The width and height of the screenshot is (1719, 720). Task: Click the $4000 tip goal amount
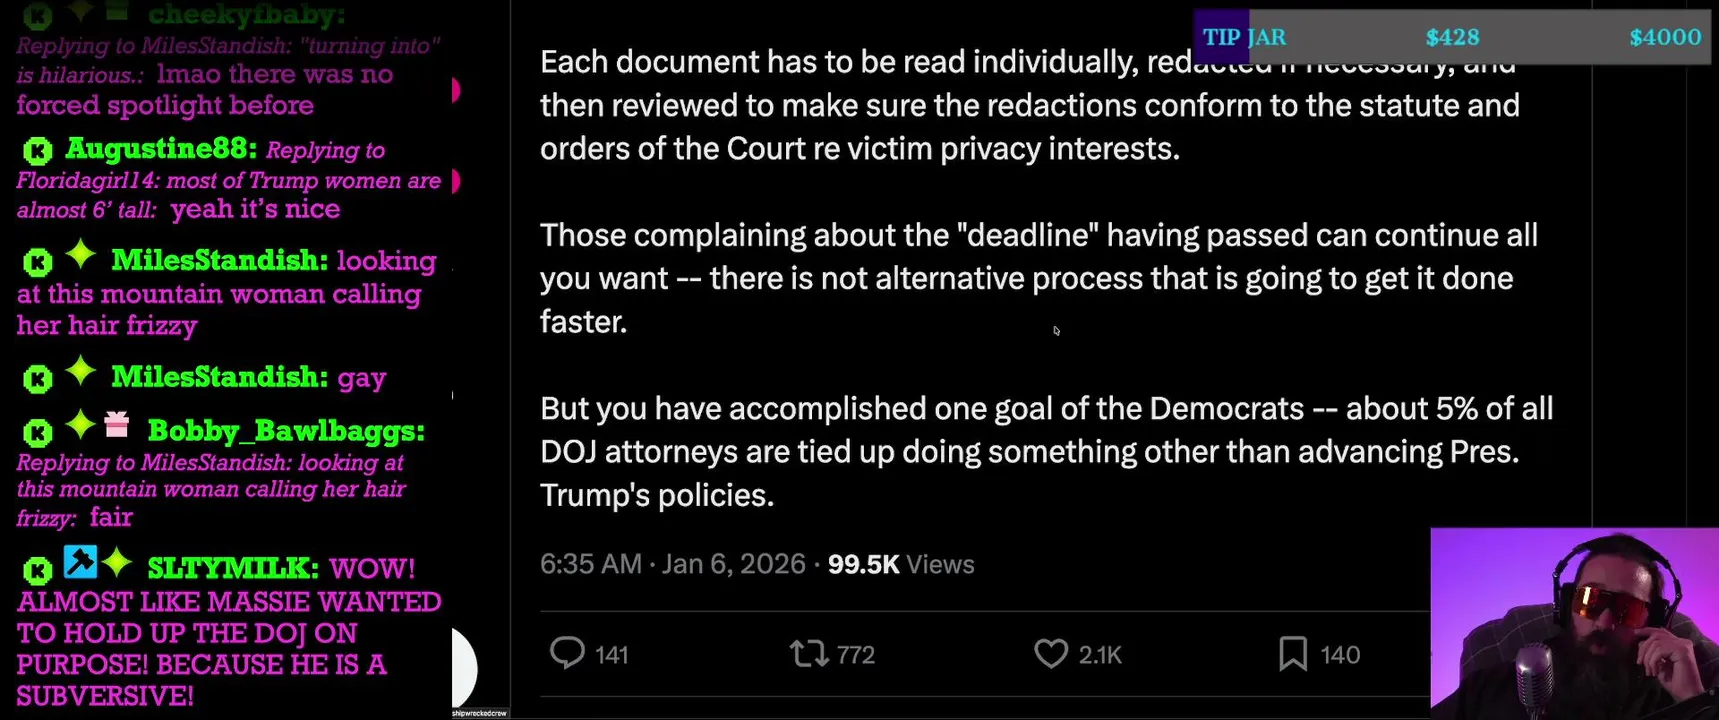(x=1664, y=37)
